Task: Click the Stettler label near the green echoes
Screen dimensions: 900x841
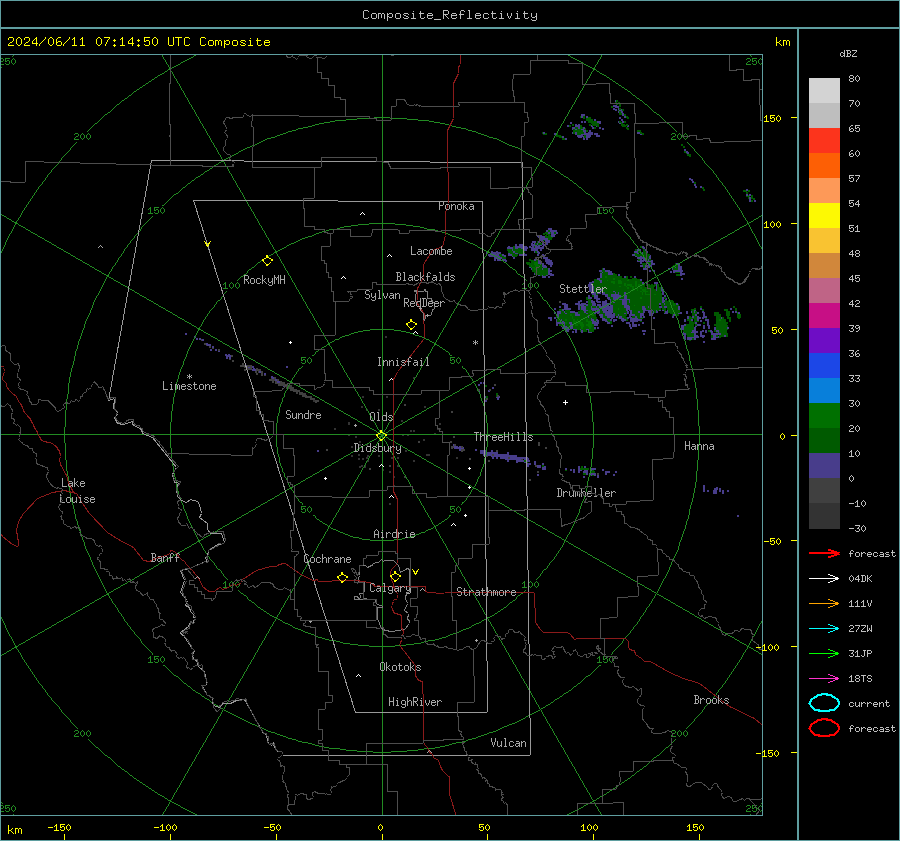Action: point(583,289)
